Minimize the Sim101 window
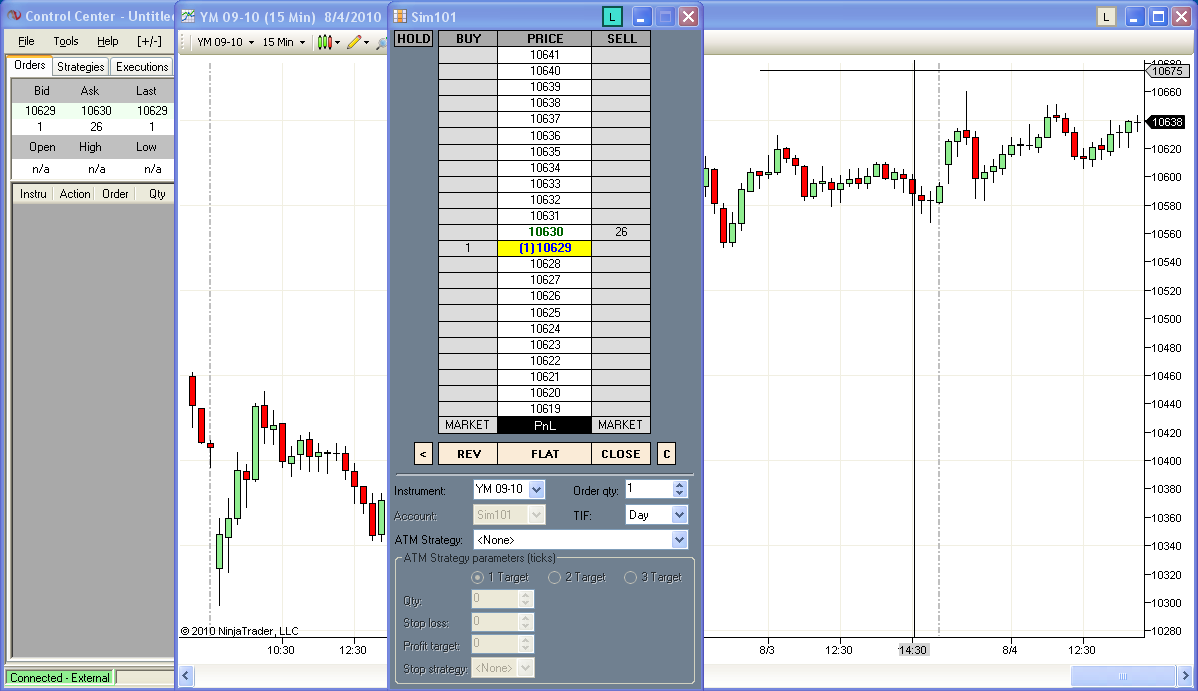 click(641, 16)
